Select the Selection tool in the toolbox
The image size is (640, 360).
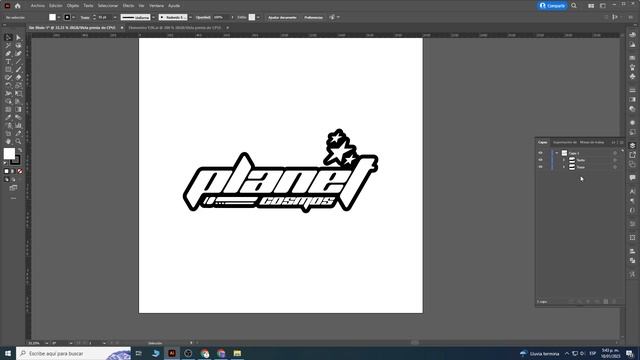click(x=8, y=38)
